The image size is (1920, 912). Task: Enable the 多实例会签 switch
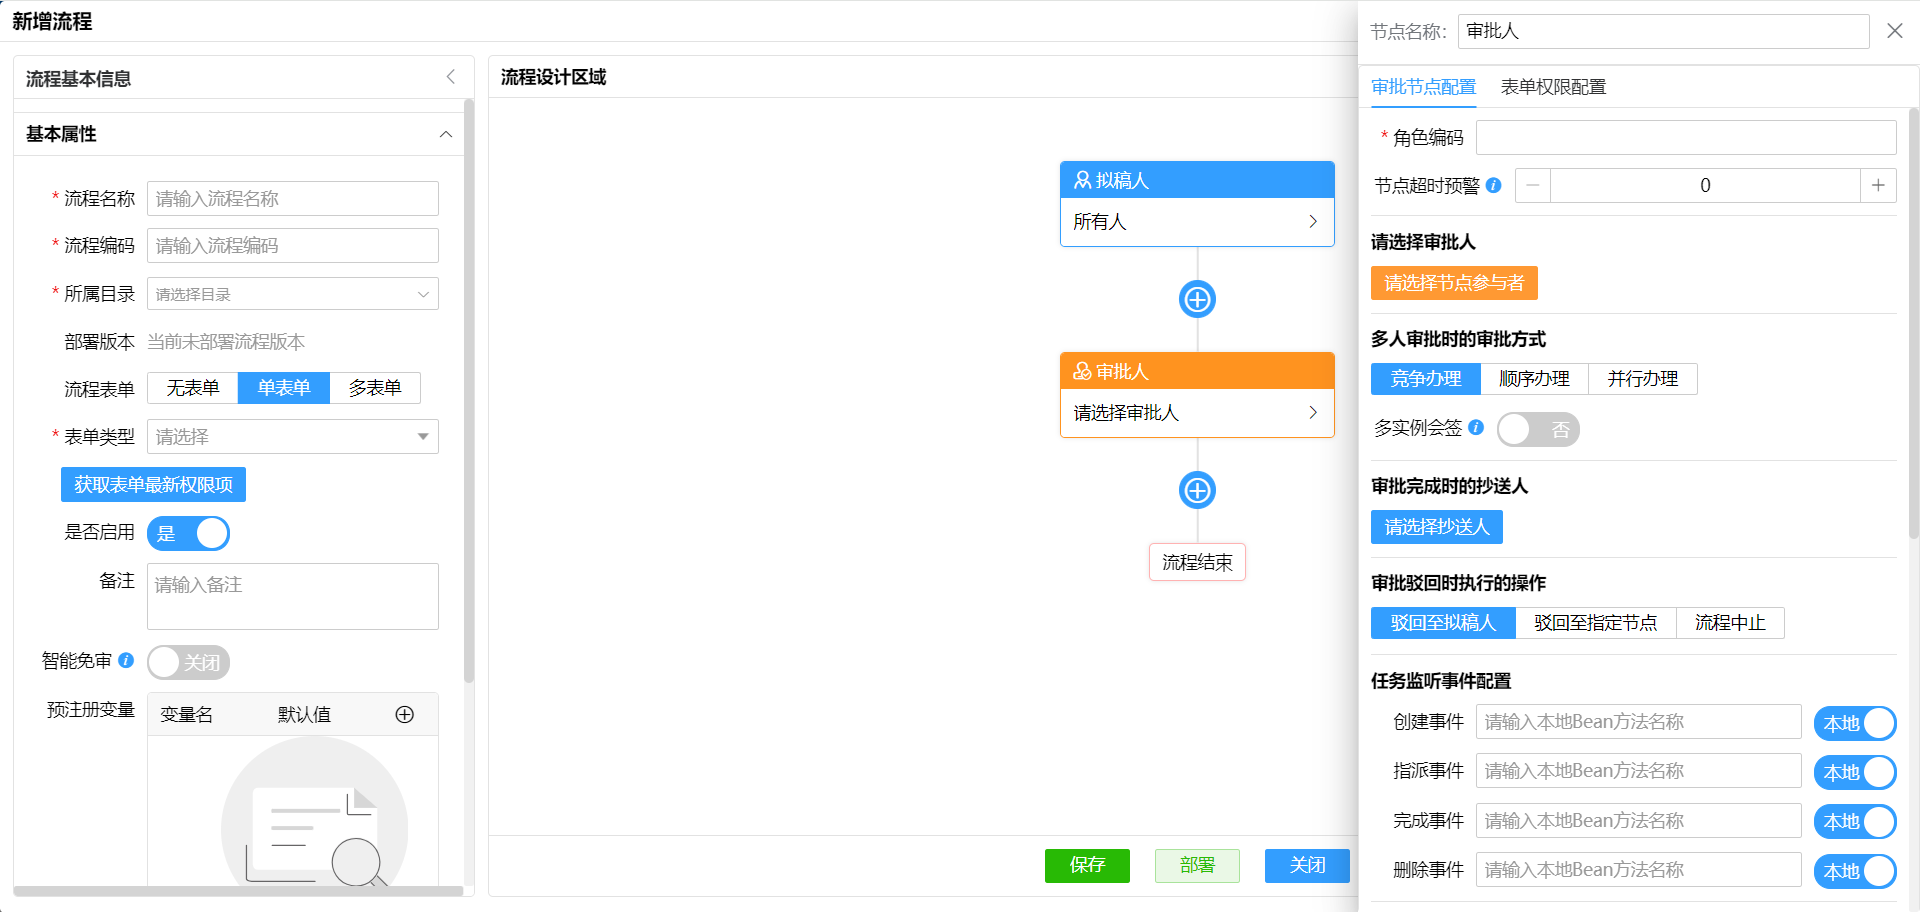click(1537, 429)
